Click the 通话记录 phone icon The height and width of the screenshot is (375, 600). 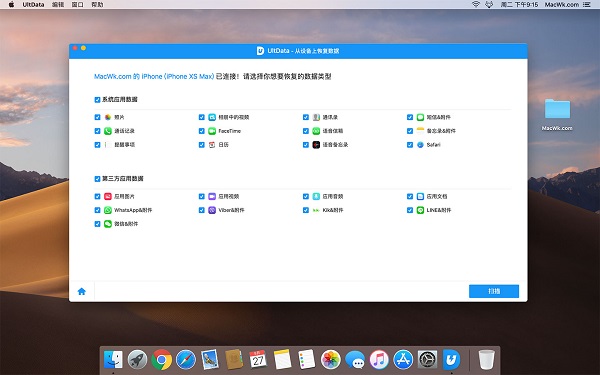click(x=108, y=131)
